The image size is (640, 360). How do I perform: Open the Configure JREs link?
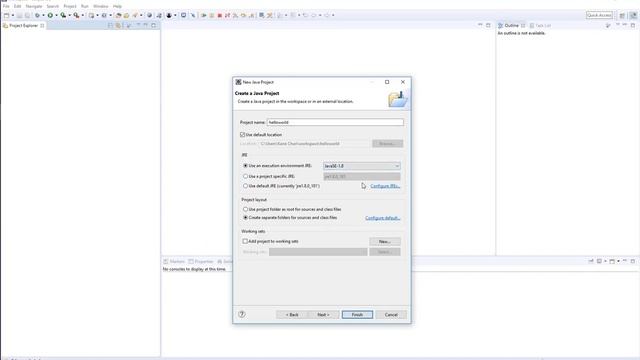[385, 186]
